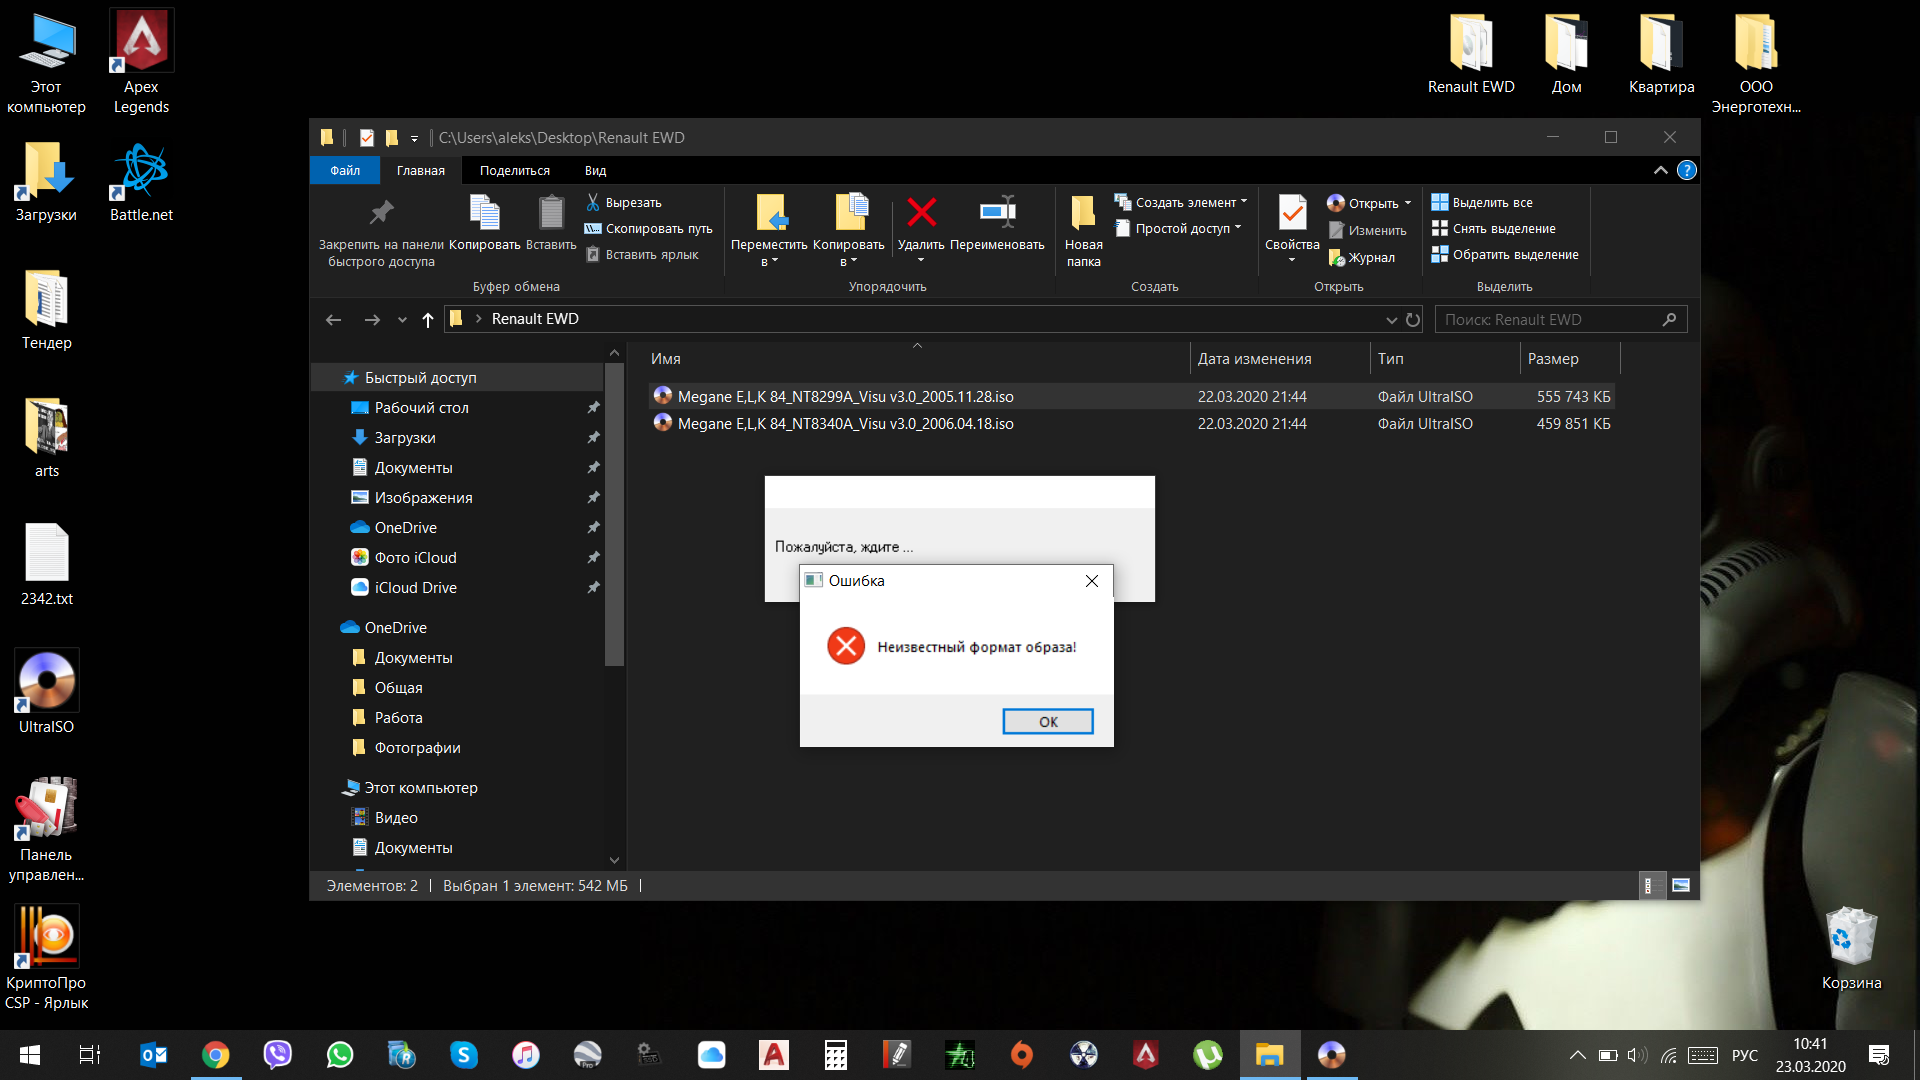Open the Вид ribbon tab
This screenshot has height=1080, width=1920.
point(595,170)
